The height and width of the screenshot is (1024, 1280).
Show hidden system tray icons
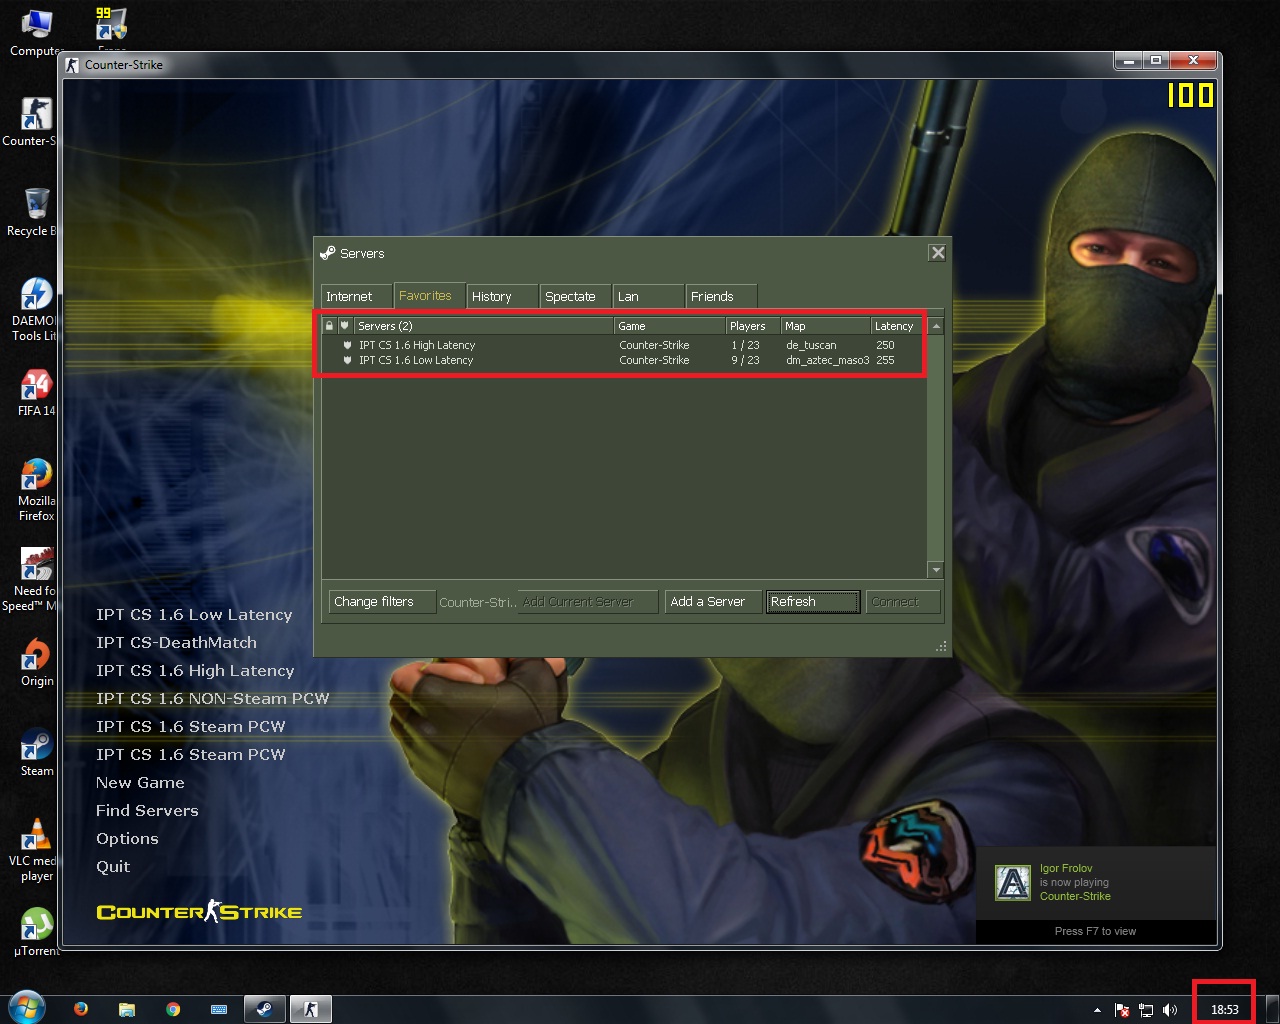(x=1097, y=1010)
